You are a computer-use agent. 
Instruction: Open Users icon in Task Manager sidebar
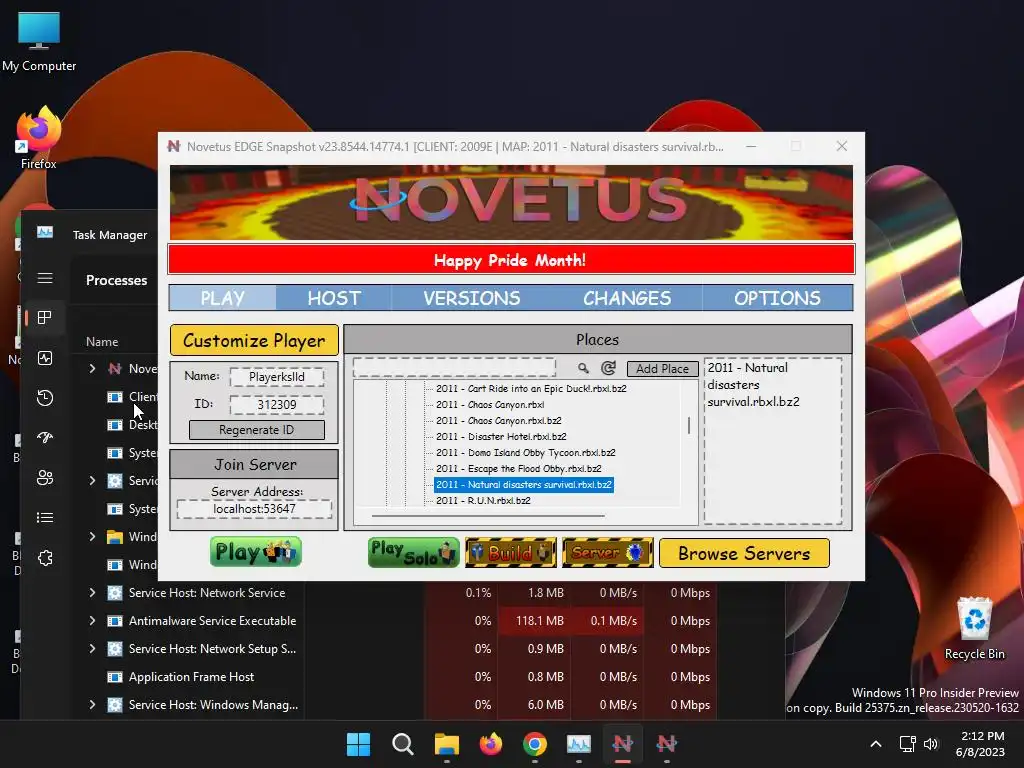tap(45, 477)
